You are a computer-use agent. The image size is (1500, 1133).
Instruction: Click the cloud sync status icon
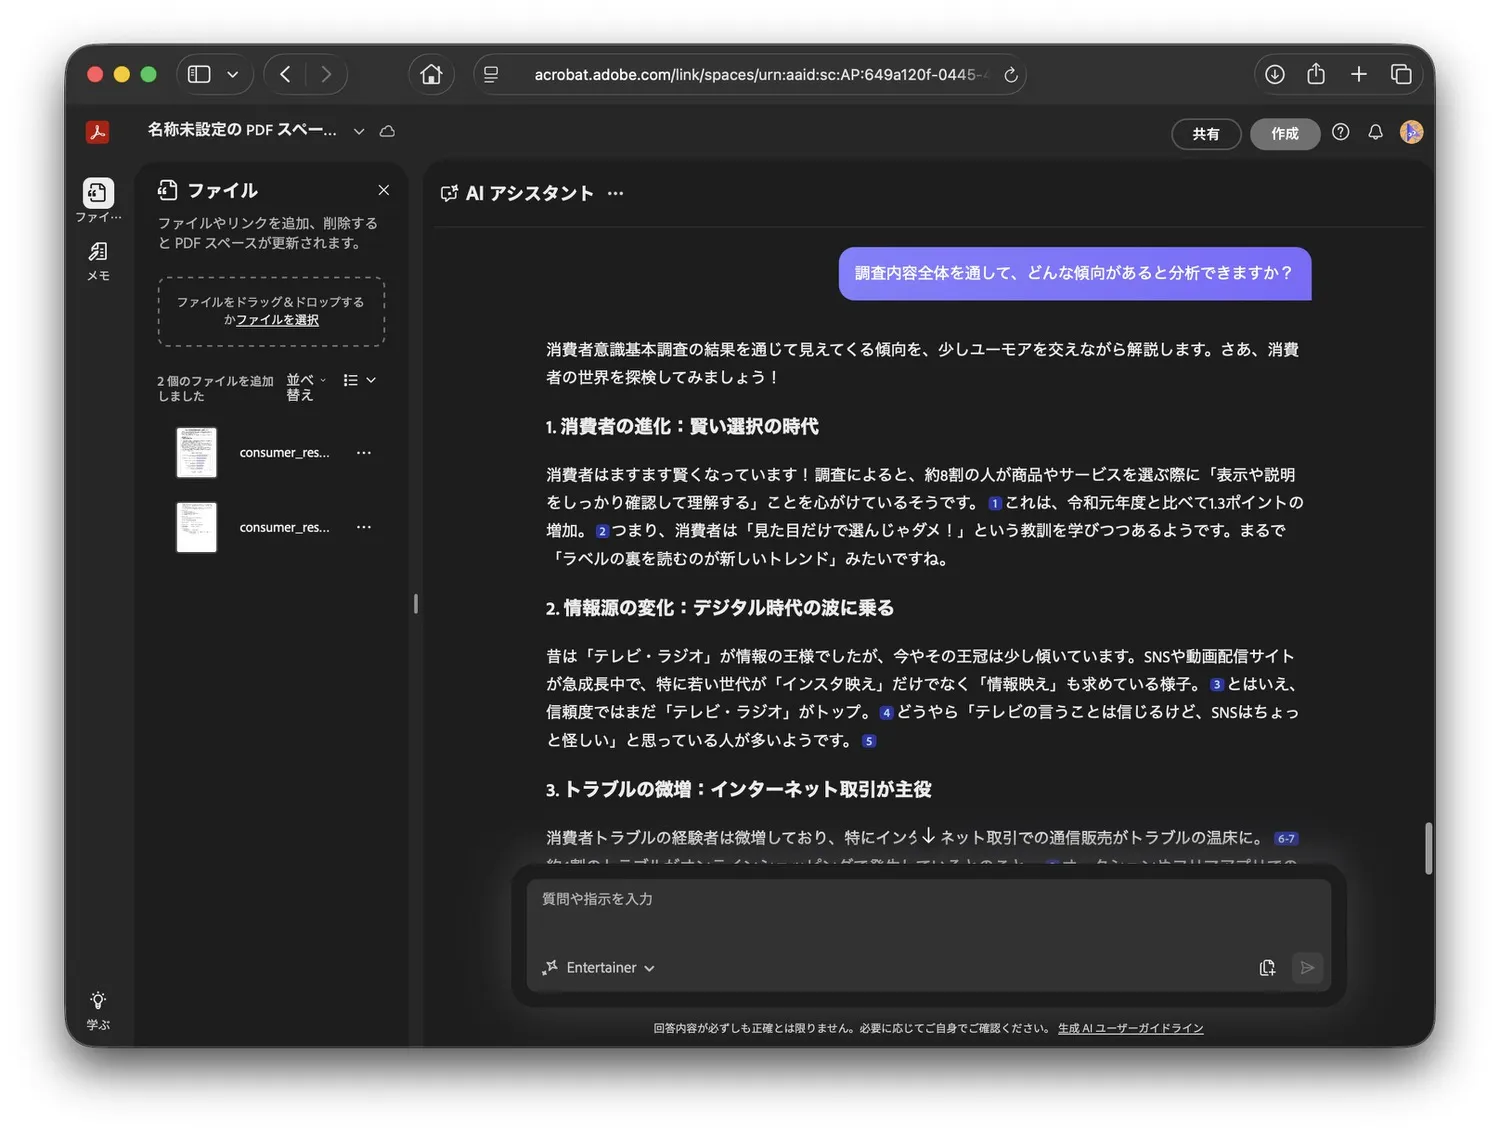pos(387,131)
